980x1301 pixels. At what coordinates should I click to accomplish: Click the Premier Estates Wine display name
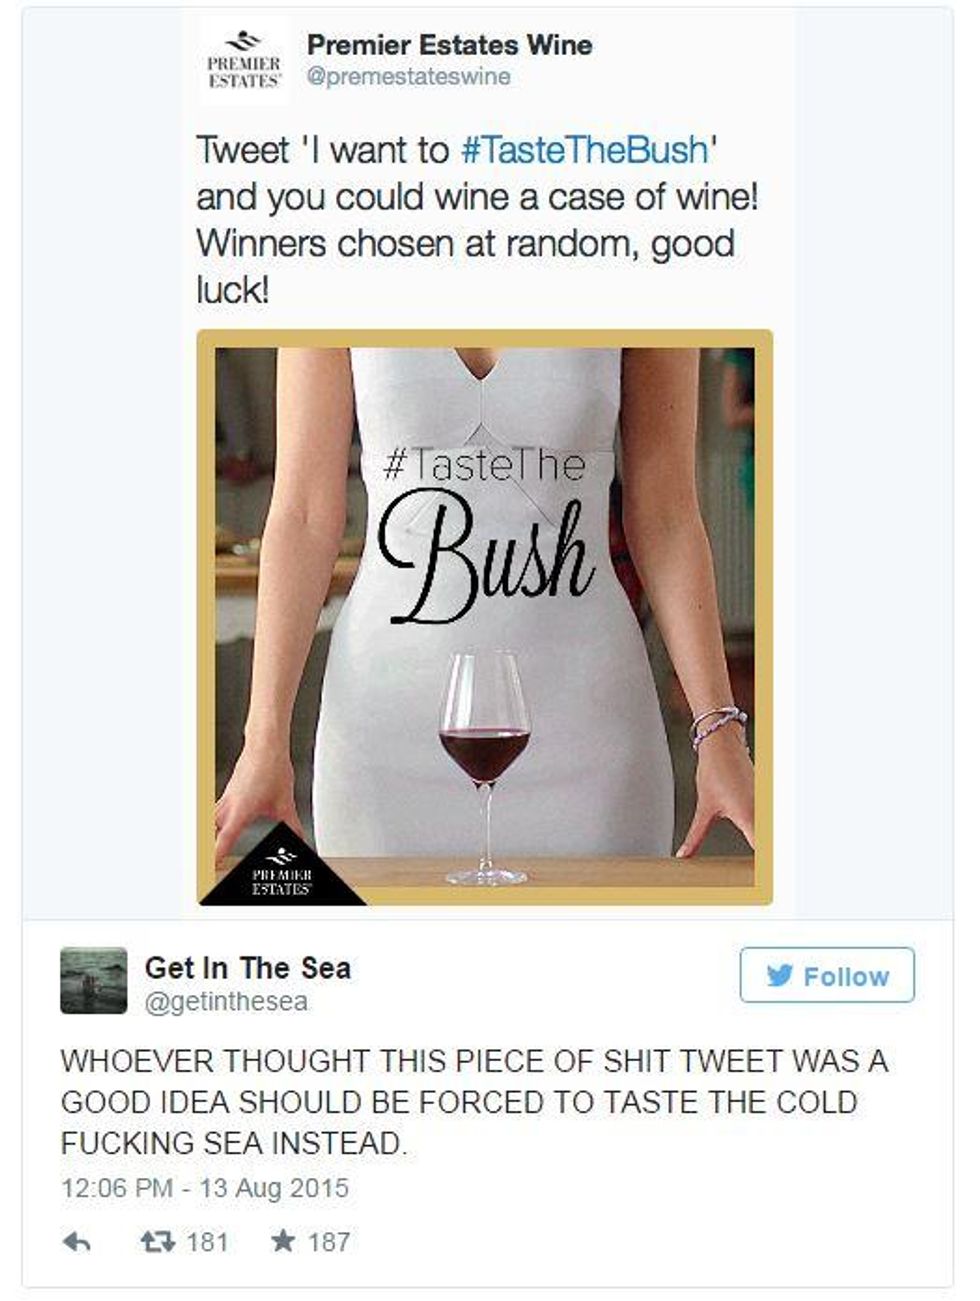pos(449,45)
